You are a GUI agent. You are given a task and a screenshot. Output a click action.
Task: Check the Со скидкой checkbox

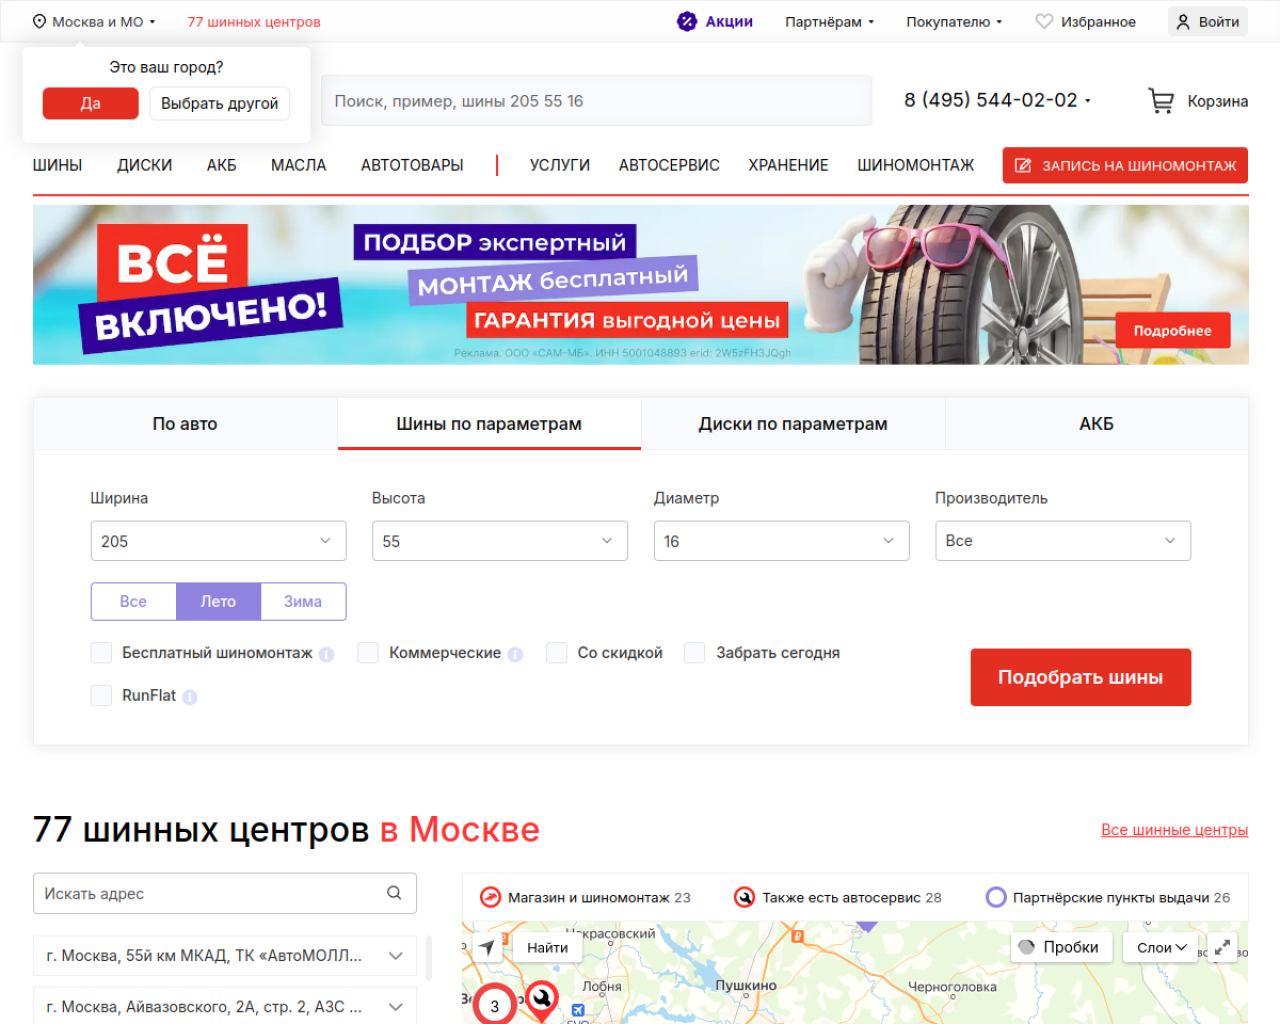(x=557, y=653)
